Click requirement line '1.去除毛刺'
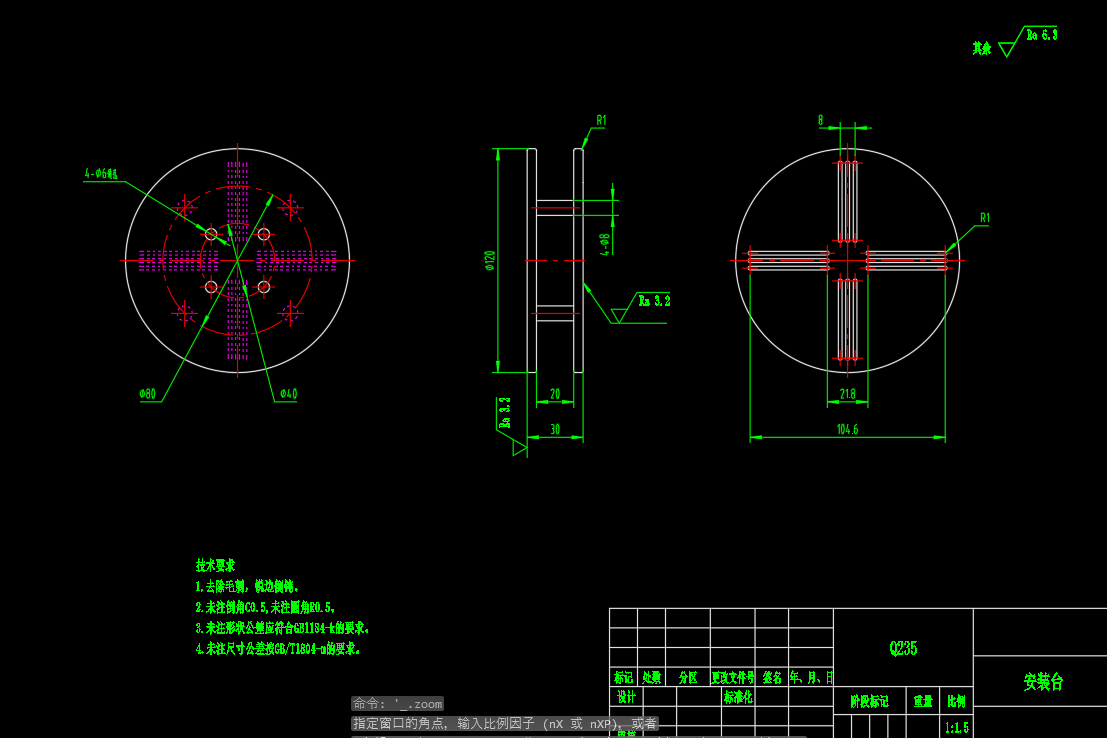Image resolution: width=1107 pixels, height=738 pixels. [247, 587]
